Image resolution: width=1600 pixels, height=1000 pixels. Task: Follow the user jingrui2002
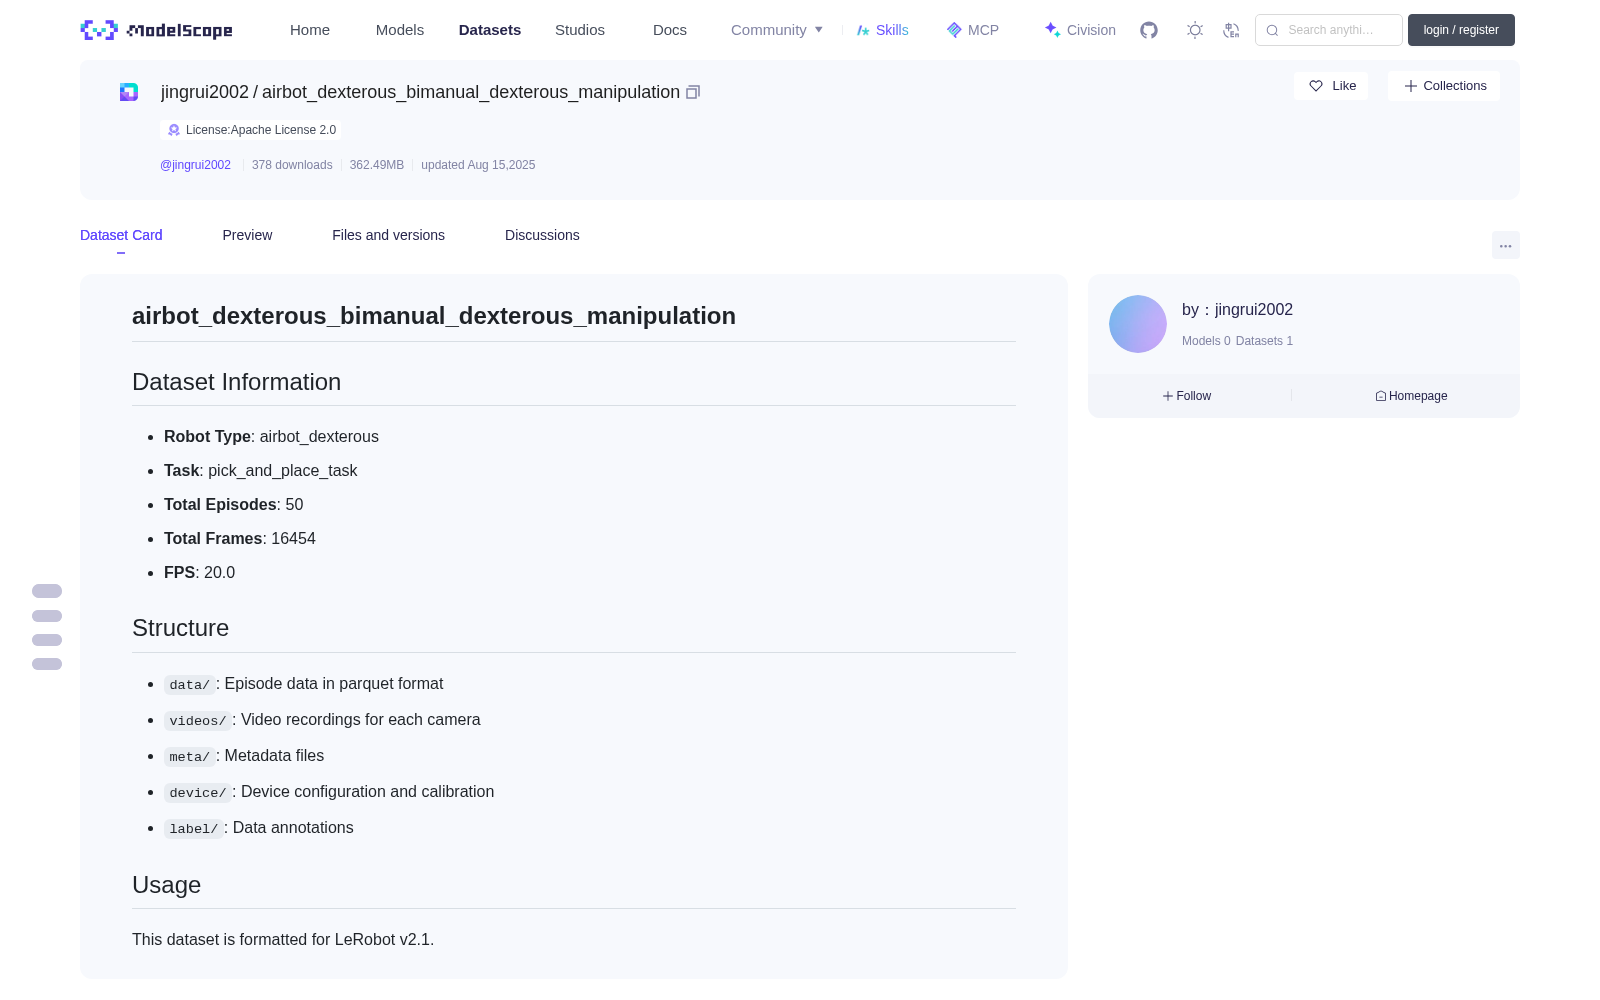1187,396
